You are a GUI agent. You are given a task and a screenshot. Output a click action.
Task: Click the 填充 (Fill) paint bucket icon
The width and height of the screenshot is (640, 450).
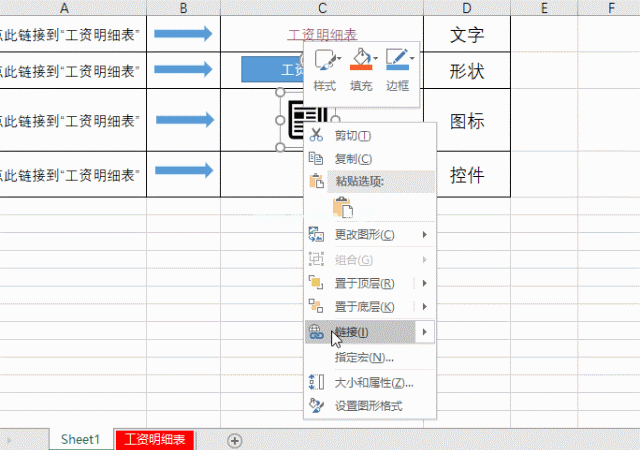(360, 61)
